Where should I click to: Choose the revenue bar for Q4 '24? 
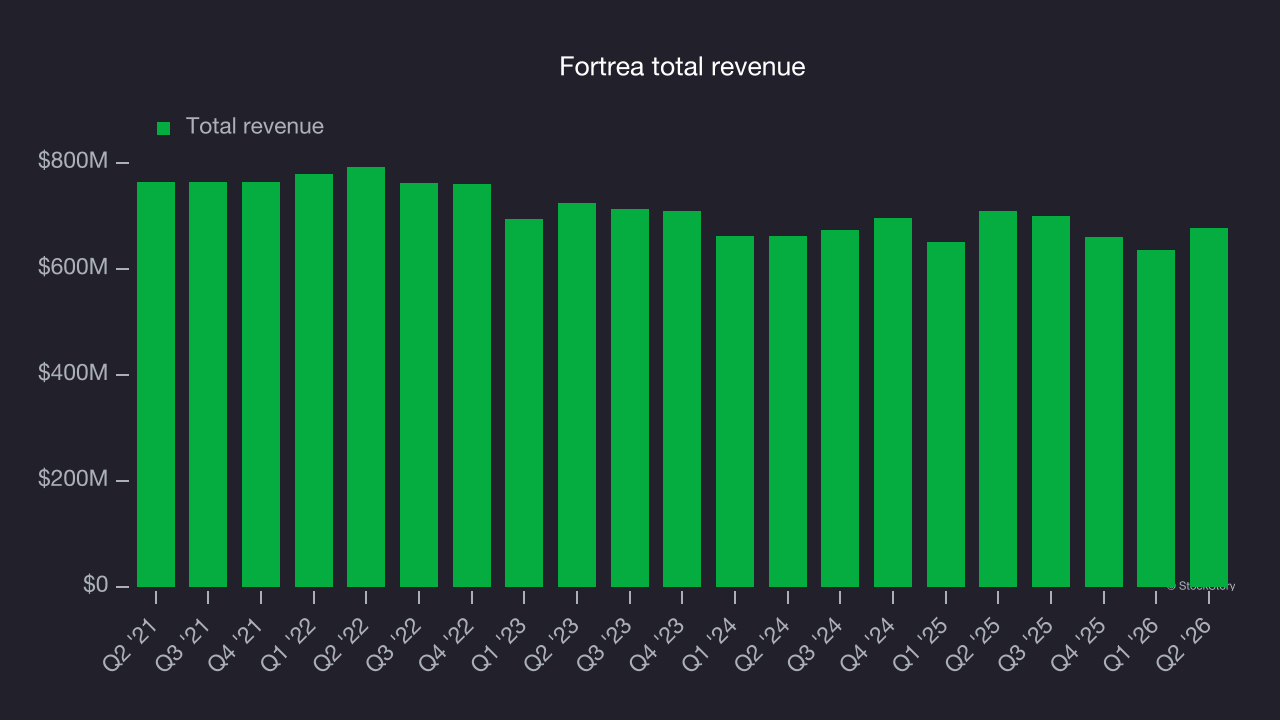coord(893,402)
